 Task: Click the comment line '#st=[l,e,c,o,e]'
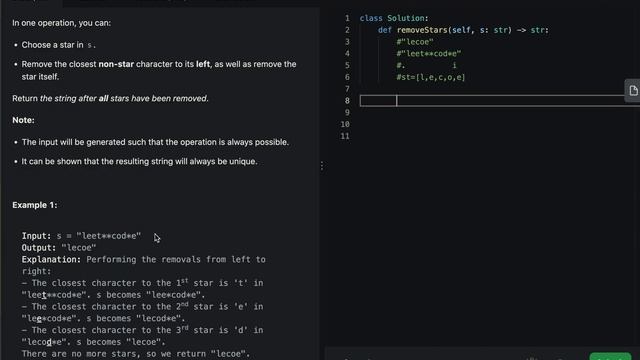[x=431, y=78]
